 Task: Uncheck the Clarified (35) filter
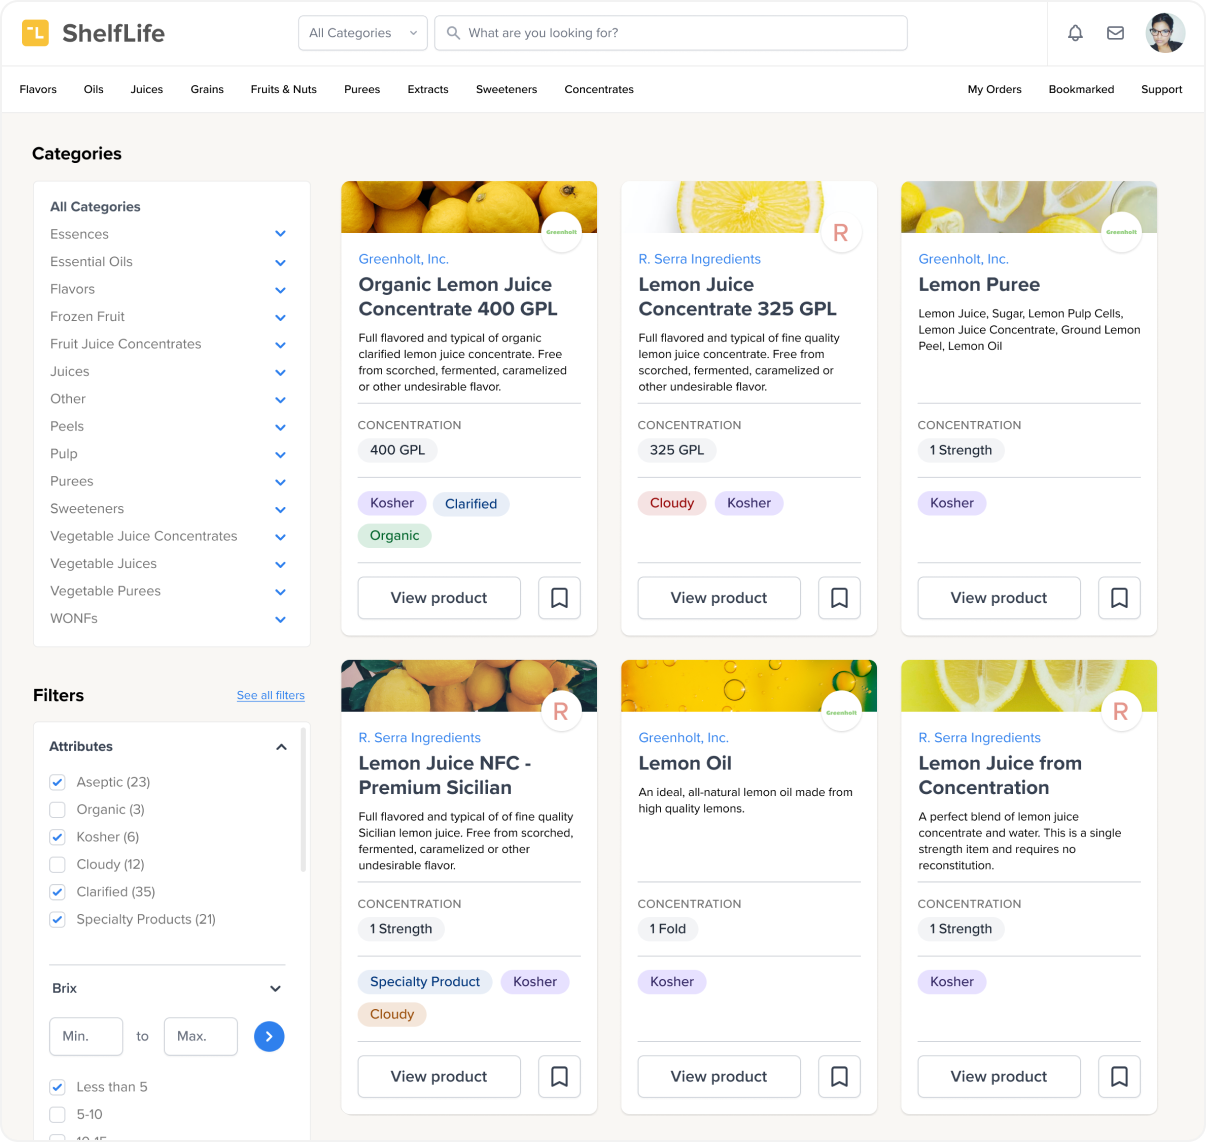57,892
